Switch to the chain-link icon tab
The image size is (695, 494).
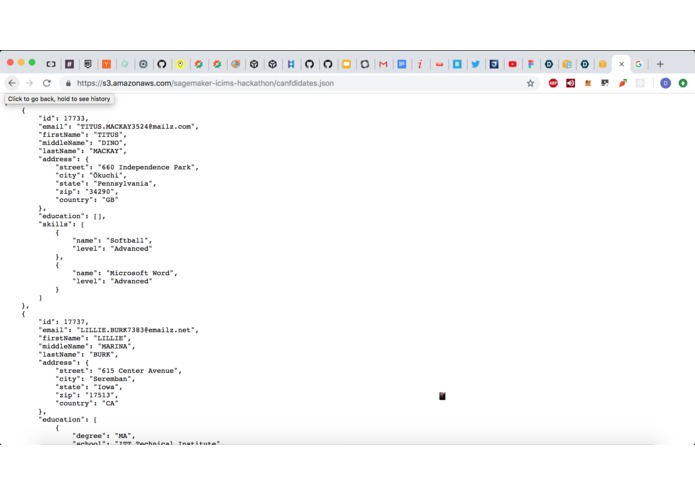51,64
